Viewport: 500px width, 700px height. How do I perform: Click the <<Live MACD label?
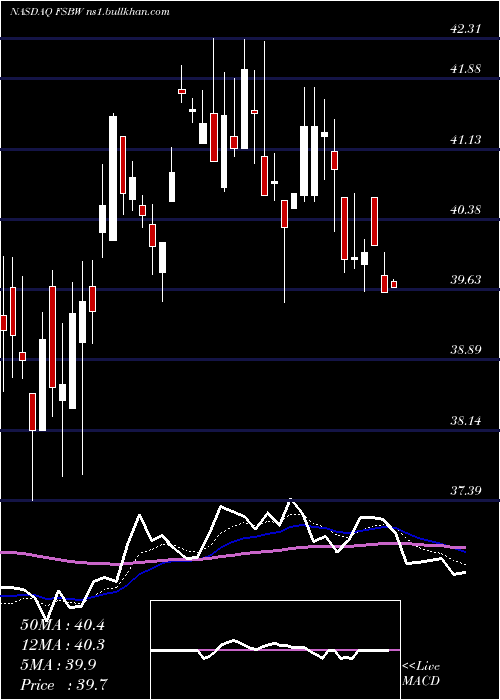[x=421, y=673]
